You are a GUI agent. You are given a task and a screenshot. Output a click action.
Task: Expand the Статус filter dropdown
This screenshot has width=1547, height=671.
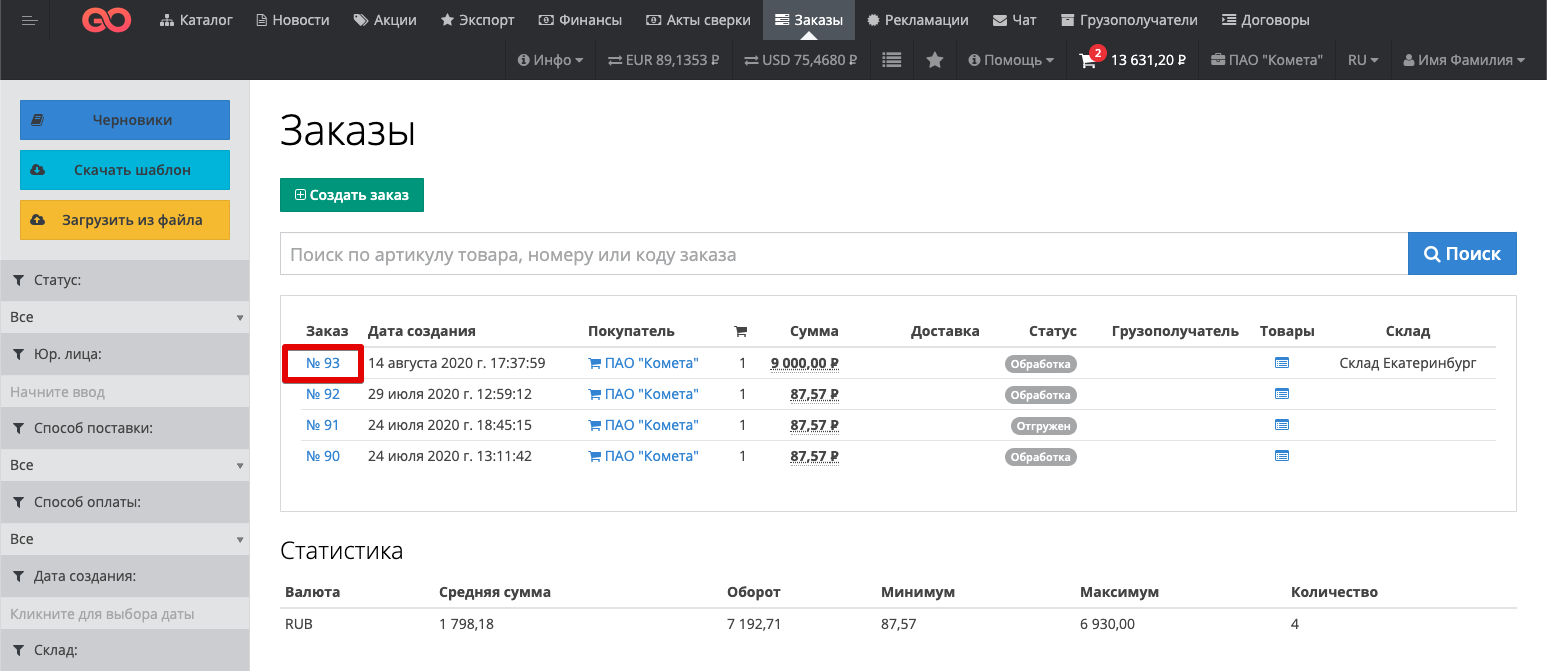(125, 317)
